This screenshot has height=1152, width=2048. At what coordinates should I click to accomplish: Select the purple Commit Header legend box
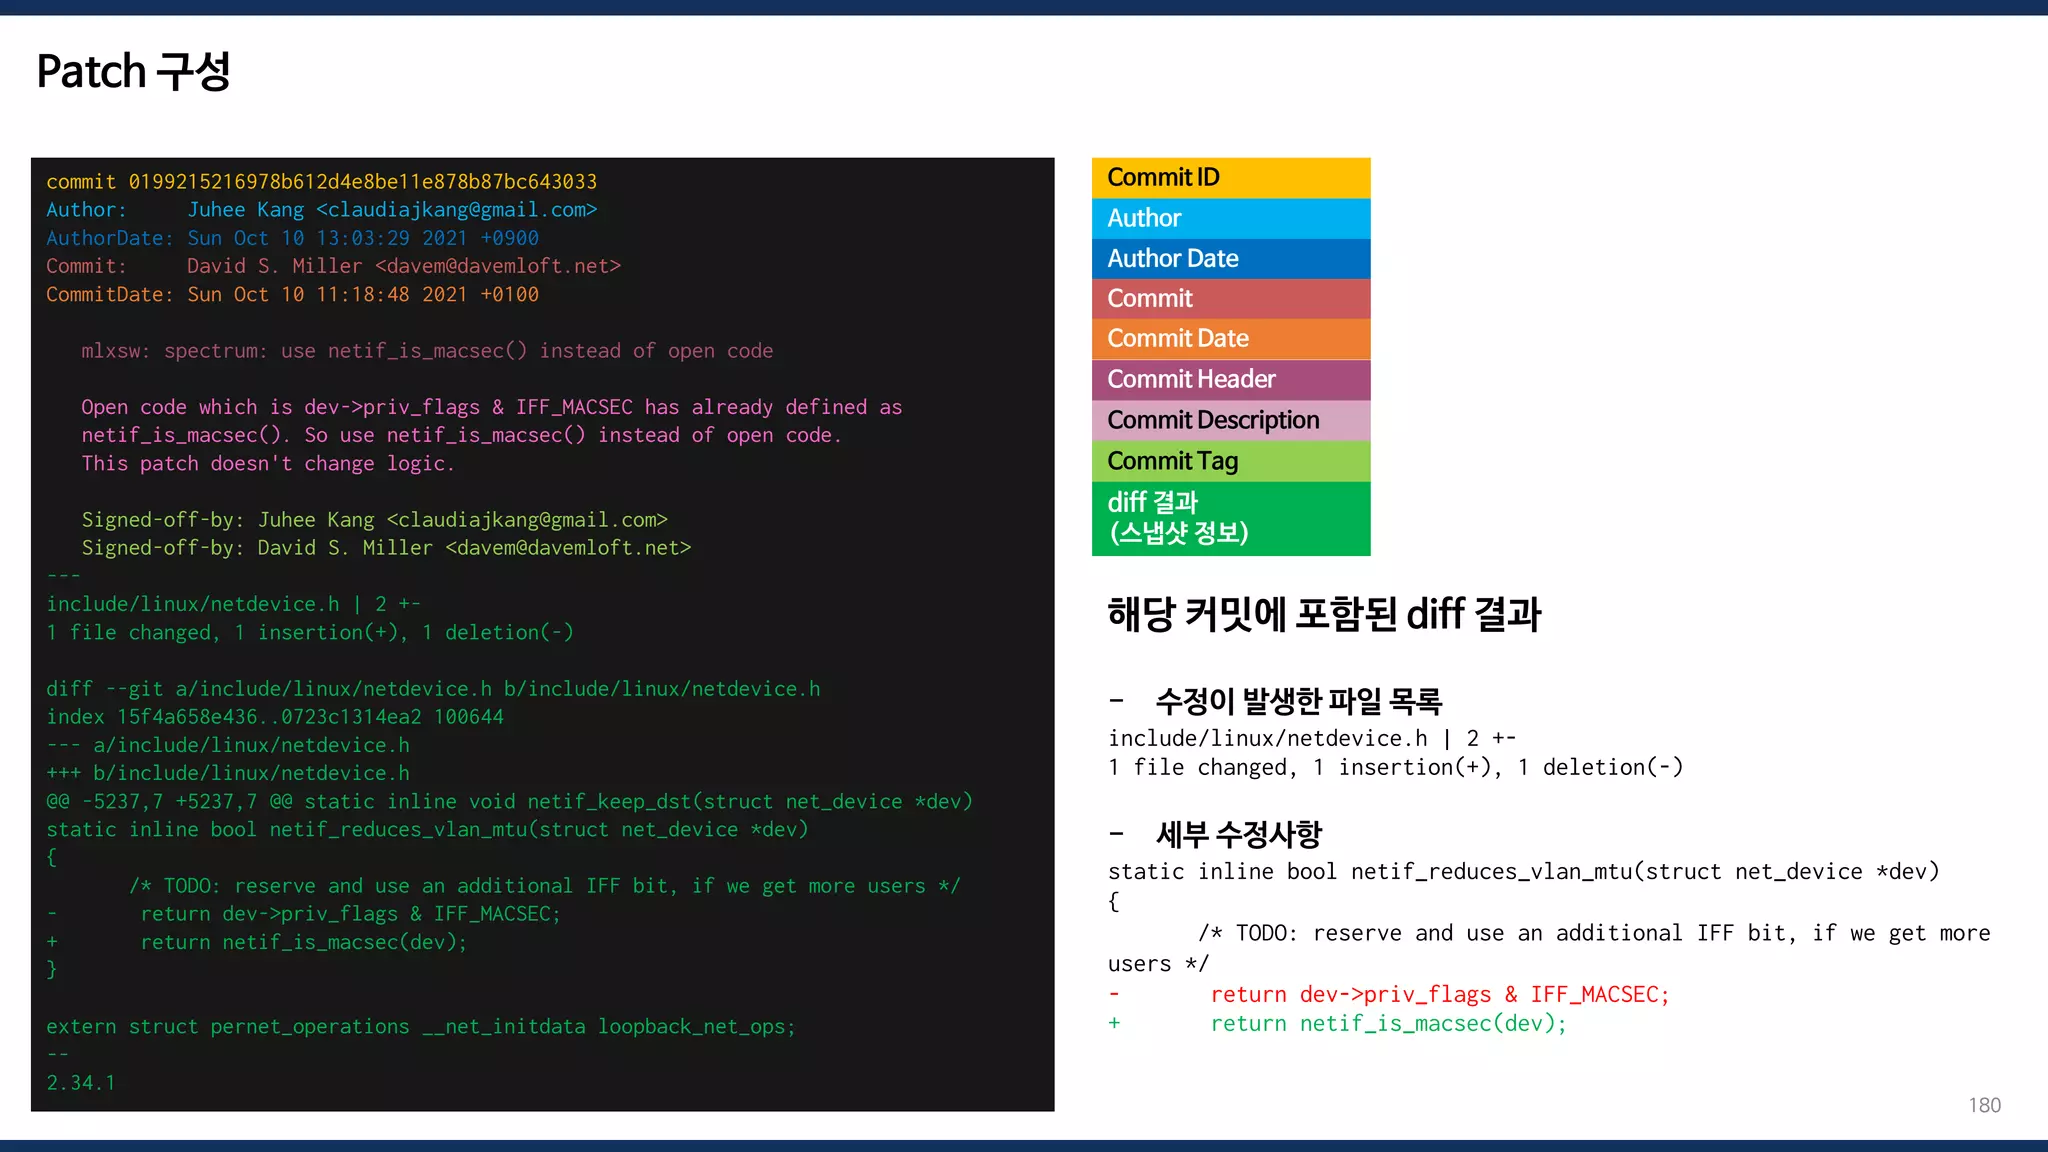[1230, 380]
